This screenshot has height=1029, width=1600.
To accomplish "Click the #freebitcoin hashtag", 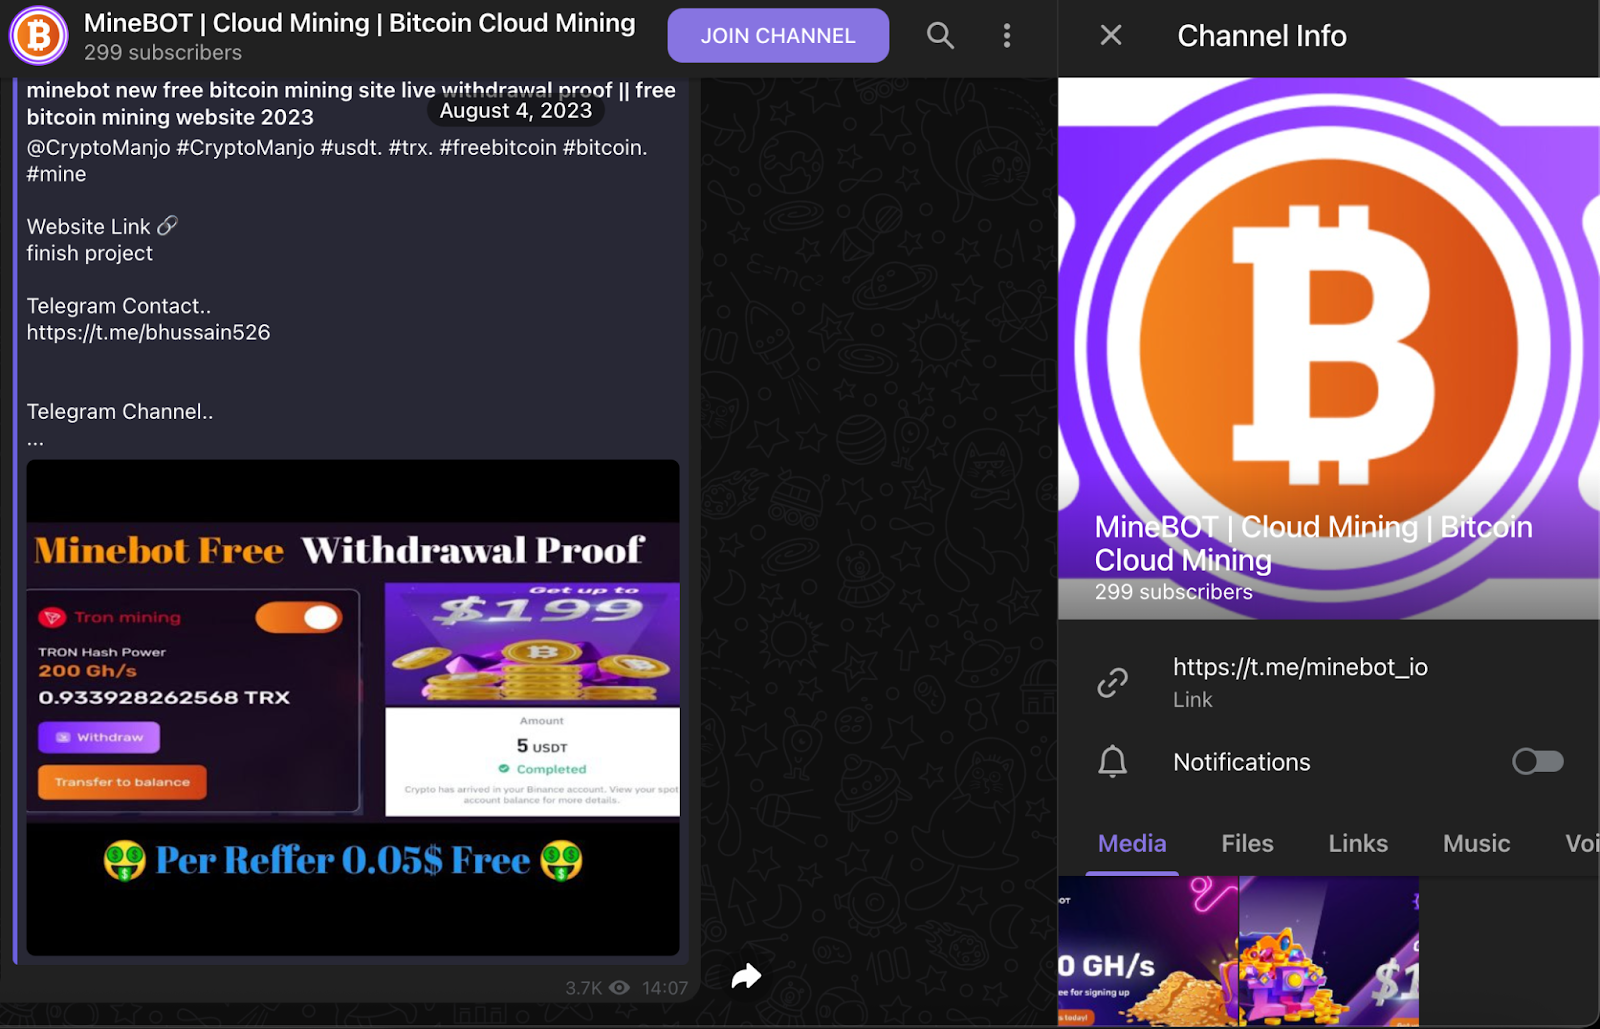I will click(x=497, y=147).
